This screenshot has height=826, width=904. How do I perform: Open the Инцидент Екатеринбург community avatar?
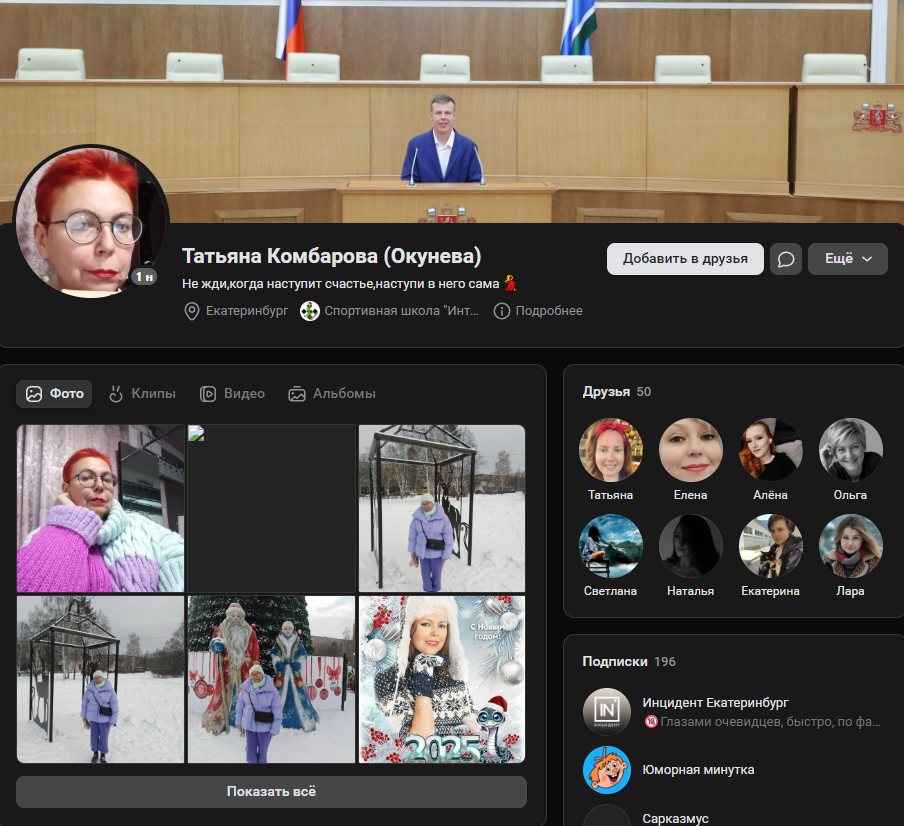pyautogui.click(x=607, y=712)
